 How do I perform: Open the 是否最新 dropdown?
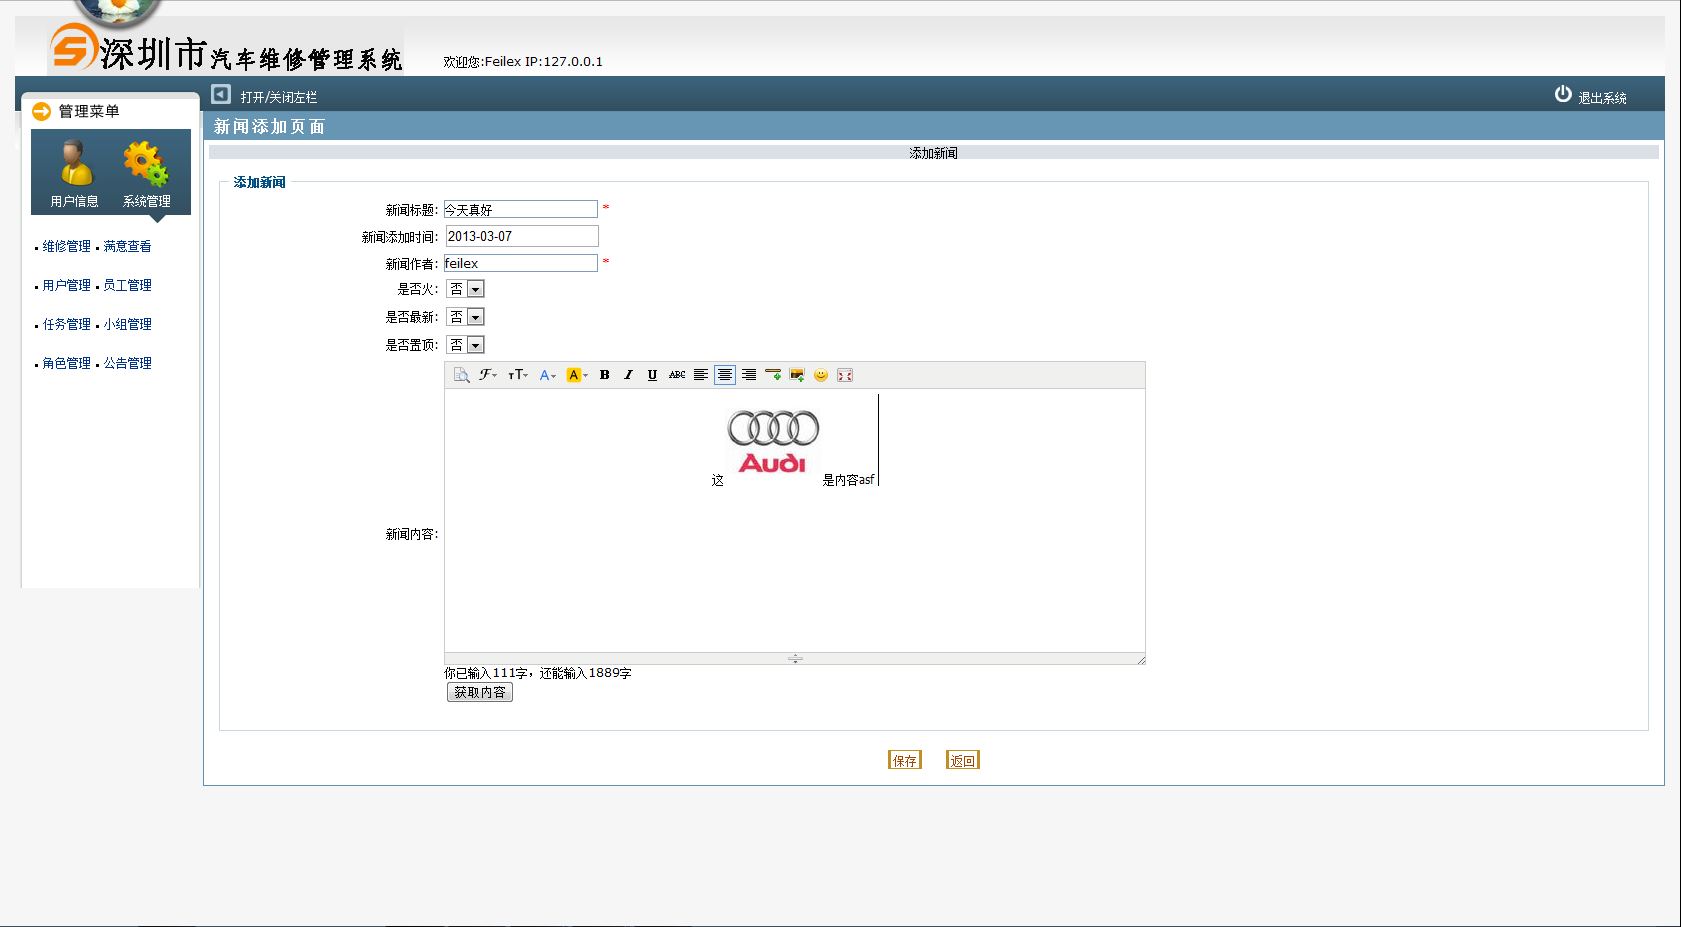click(465, 317)
